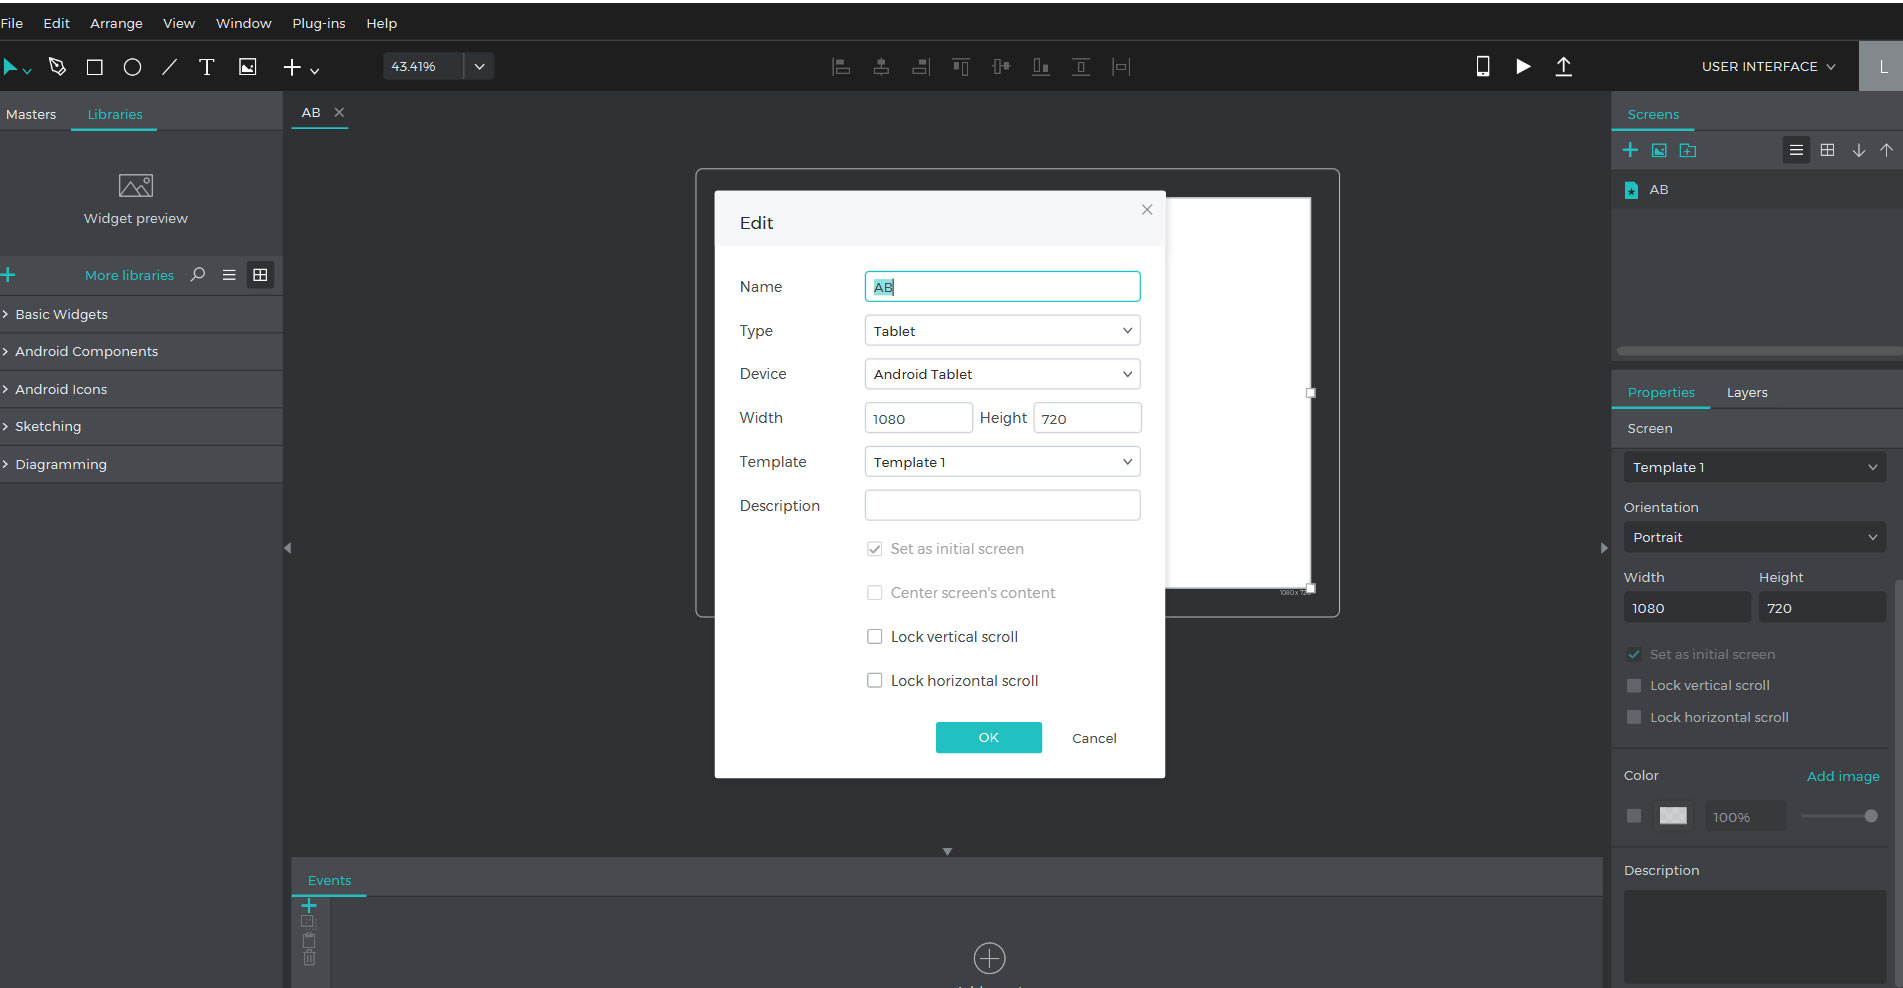Toggle Set as initial screen in dialog
Image resolution: width=1903 pixels, height=988 pixels.
(x=874, y=548)
